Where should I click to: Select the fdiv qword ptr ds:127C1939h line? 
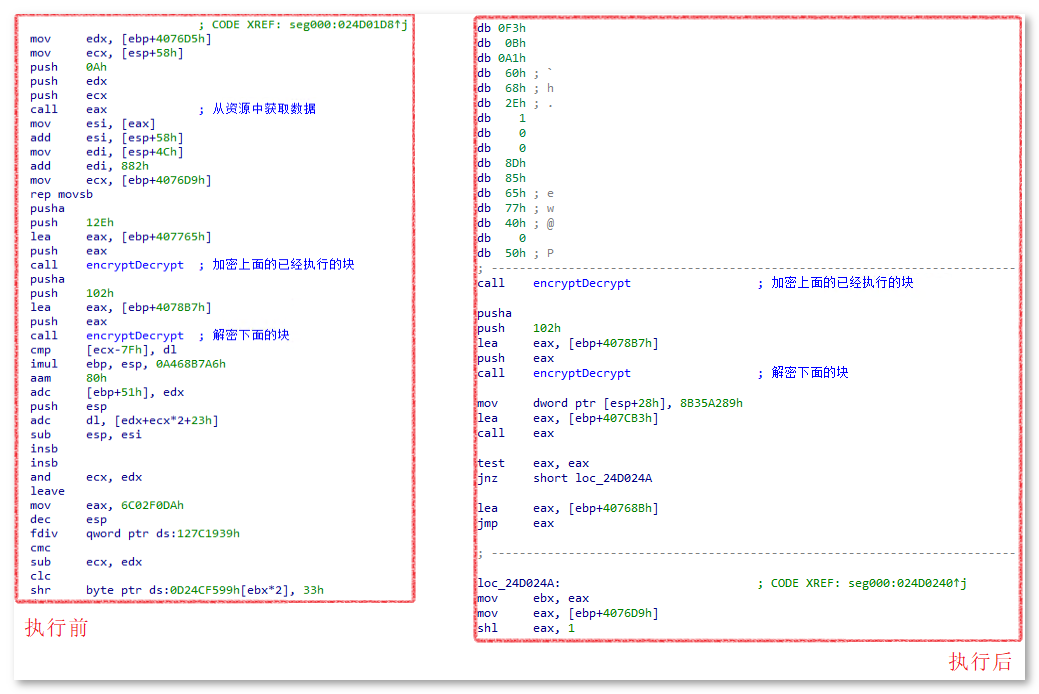click(x=134, y=533)
